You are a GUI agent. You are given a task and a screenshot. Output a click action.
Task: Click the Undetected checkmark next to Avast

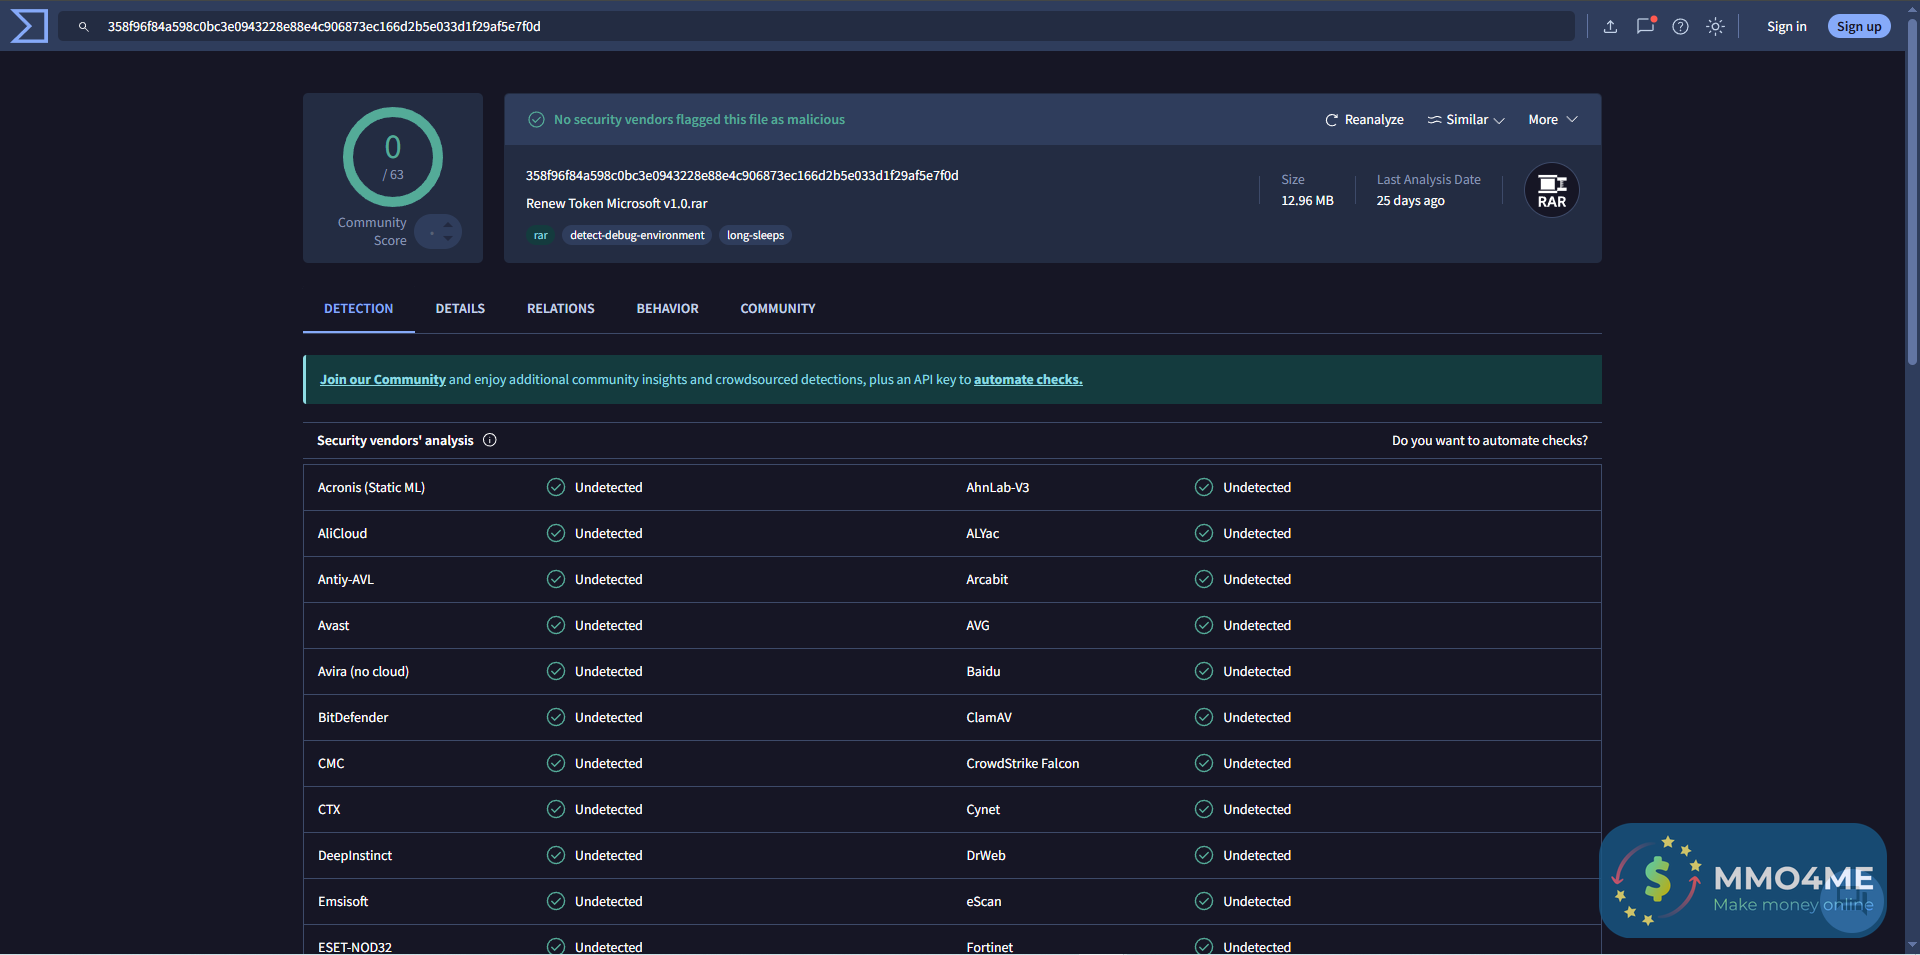pos(556,625)
